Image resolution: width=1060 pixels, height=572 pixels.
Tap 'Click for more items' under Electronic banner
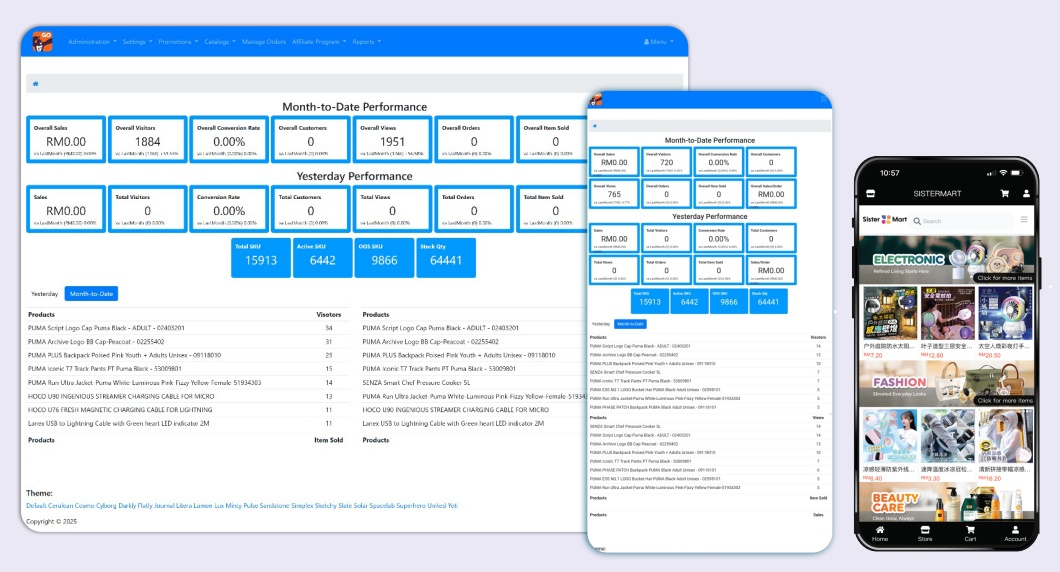pos(1005,278)
